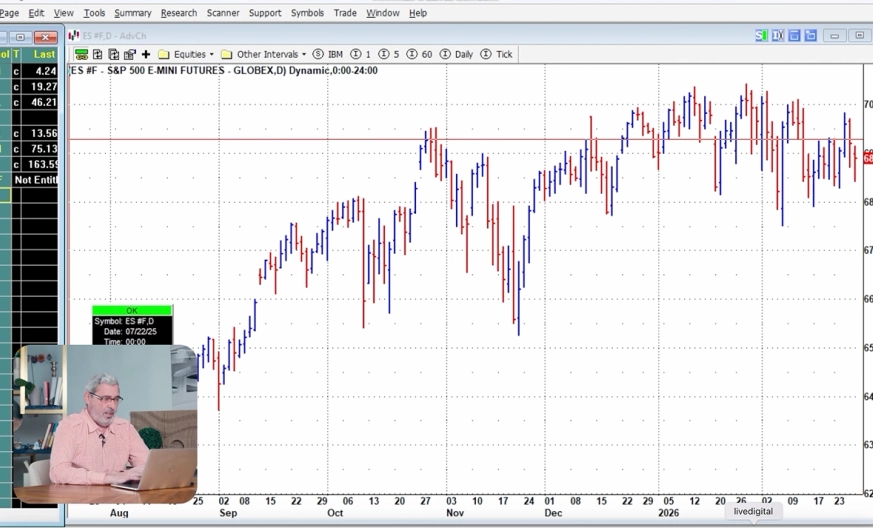Select the 60 minute interval

click(419, 54)
